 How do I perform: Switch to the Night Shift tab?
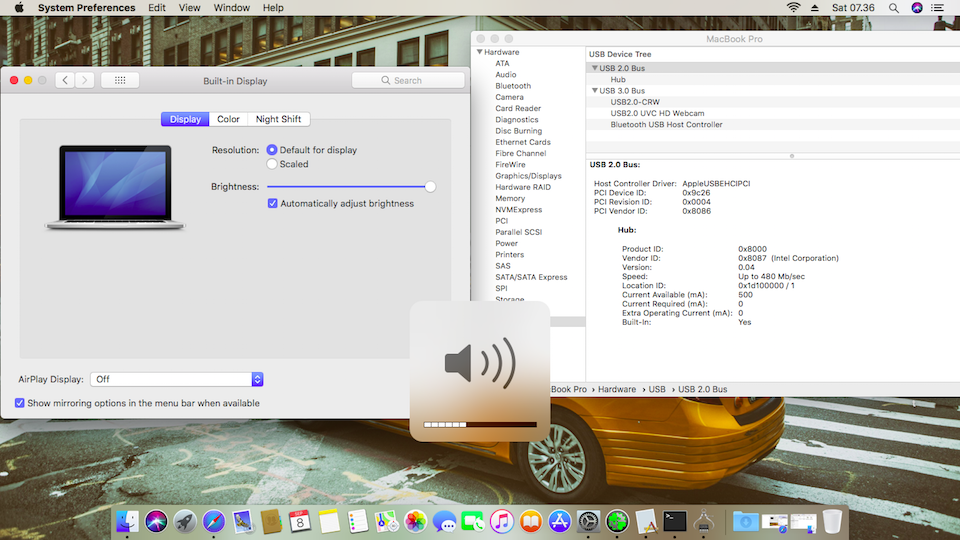(278, 119)
